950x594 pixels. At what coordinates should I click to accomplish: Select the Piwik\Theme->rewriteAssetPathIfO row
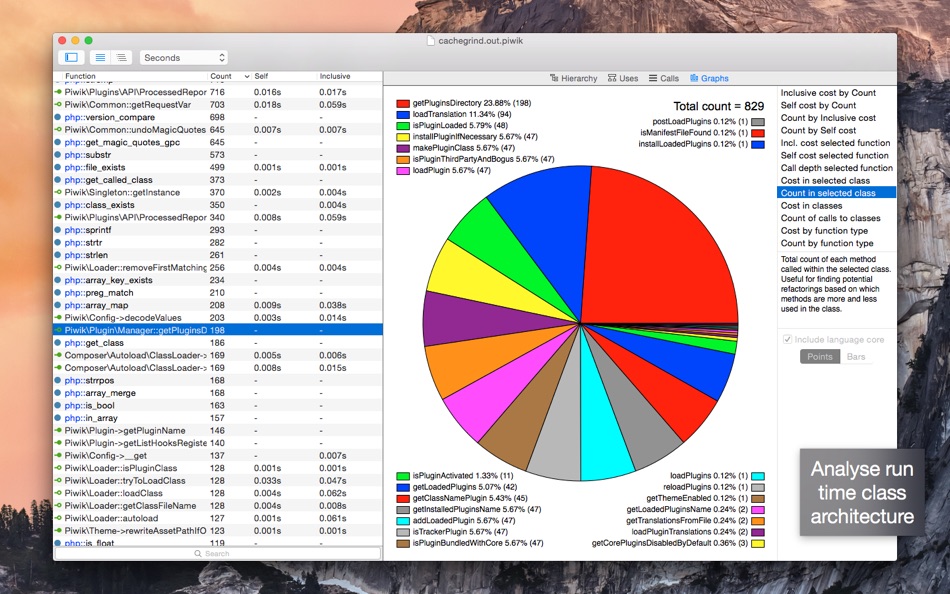[218, 530]
